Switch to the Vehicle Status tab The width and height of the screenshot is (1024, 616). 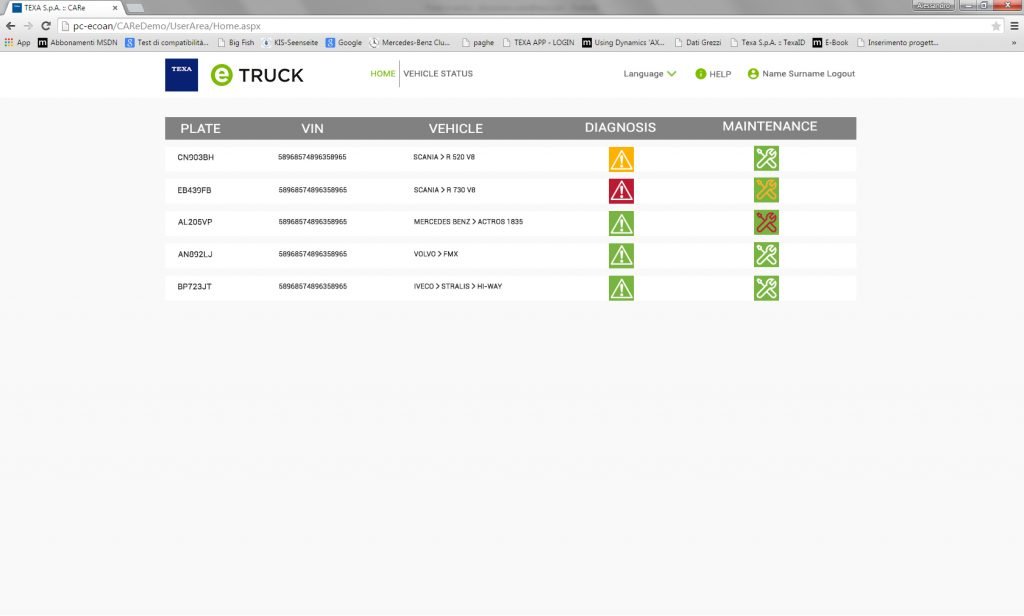[x=438, y=74]
